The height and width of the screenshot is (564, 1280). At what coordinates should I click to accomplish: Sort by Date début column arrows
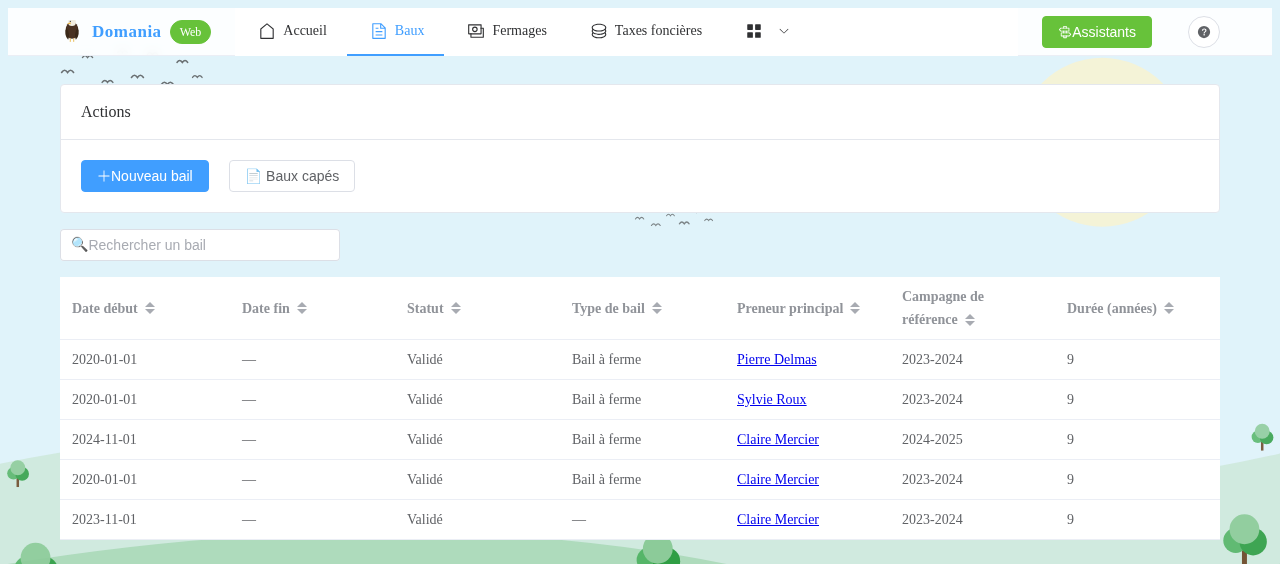point(150,308)
